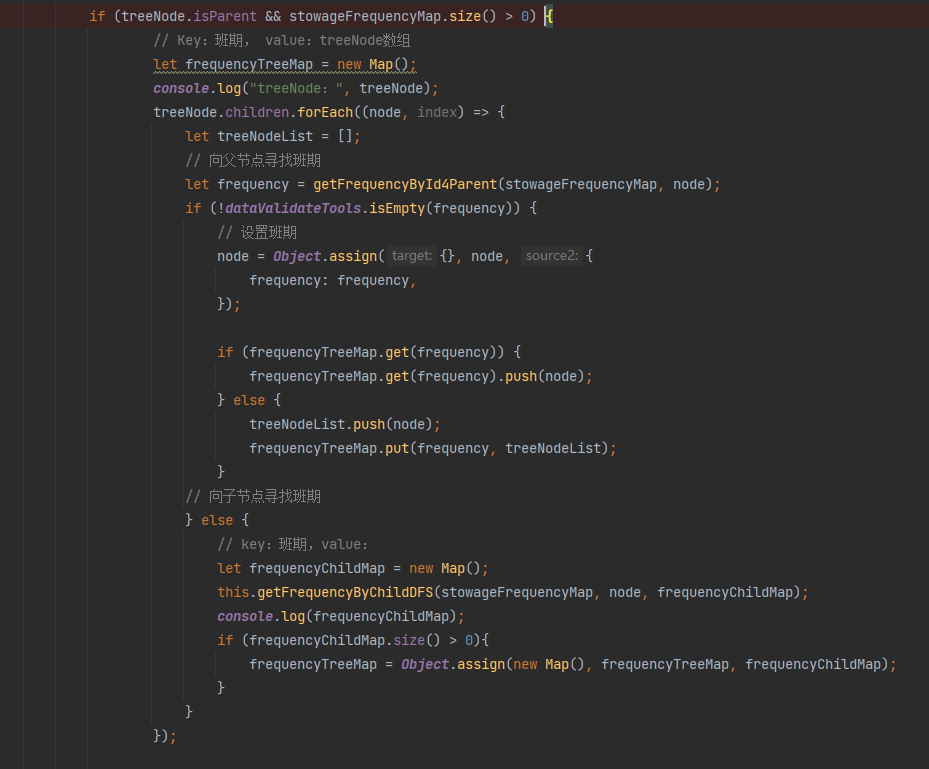Click the 'isParent' property in the if condition
This screenshot has height=769, width=929.
pyautogui.click(x=225, y=17)
